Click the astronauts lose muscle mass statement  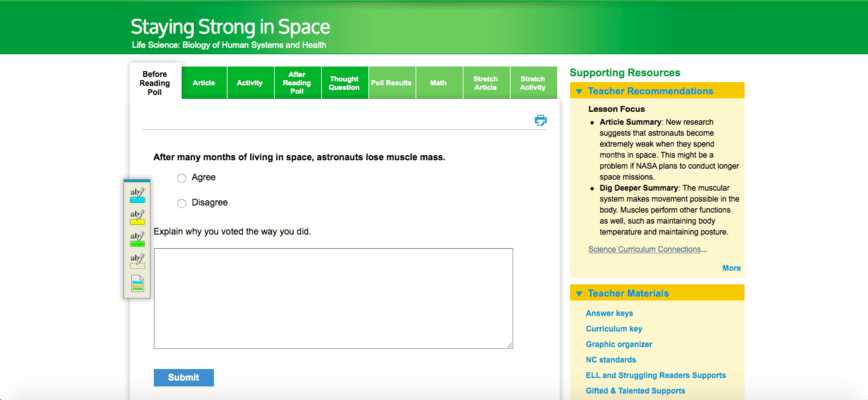[299, 157]
